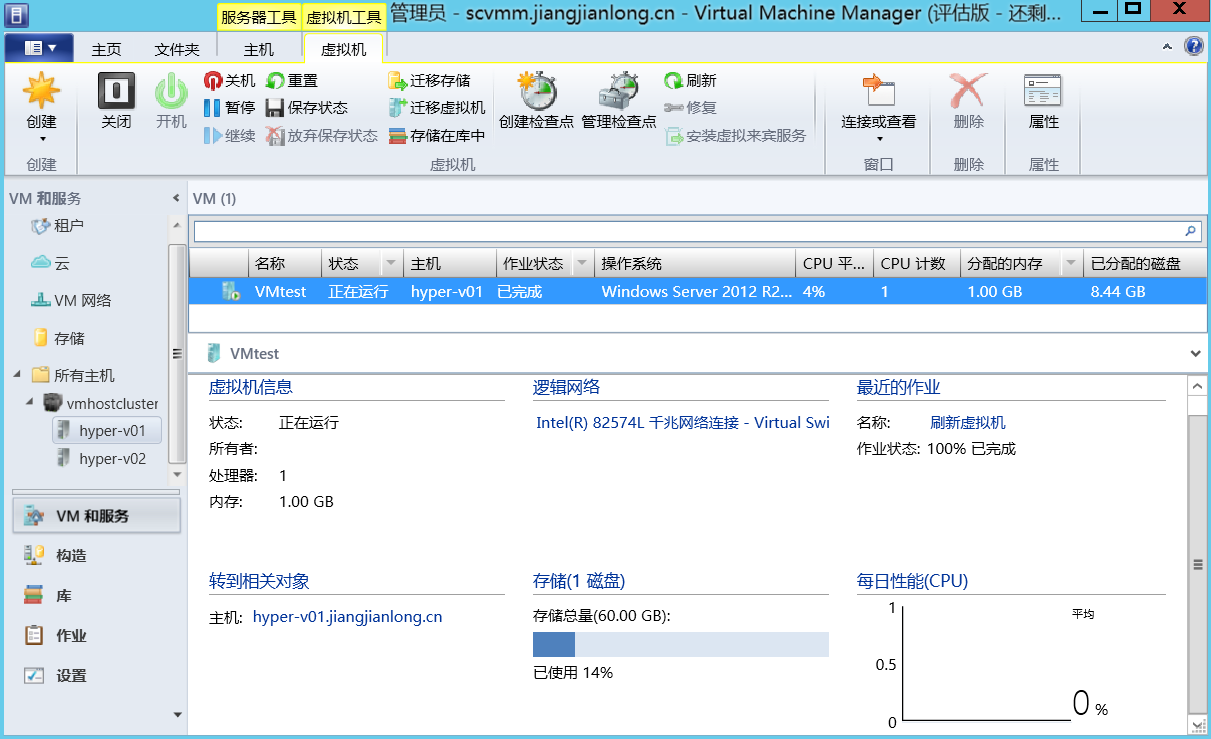This screenshot has width=1211, height=739.
Task: Open the blue application menu dropdown
Action: click(x=38, y=48)
